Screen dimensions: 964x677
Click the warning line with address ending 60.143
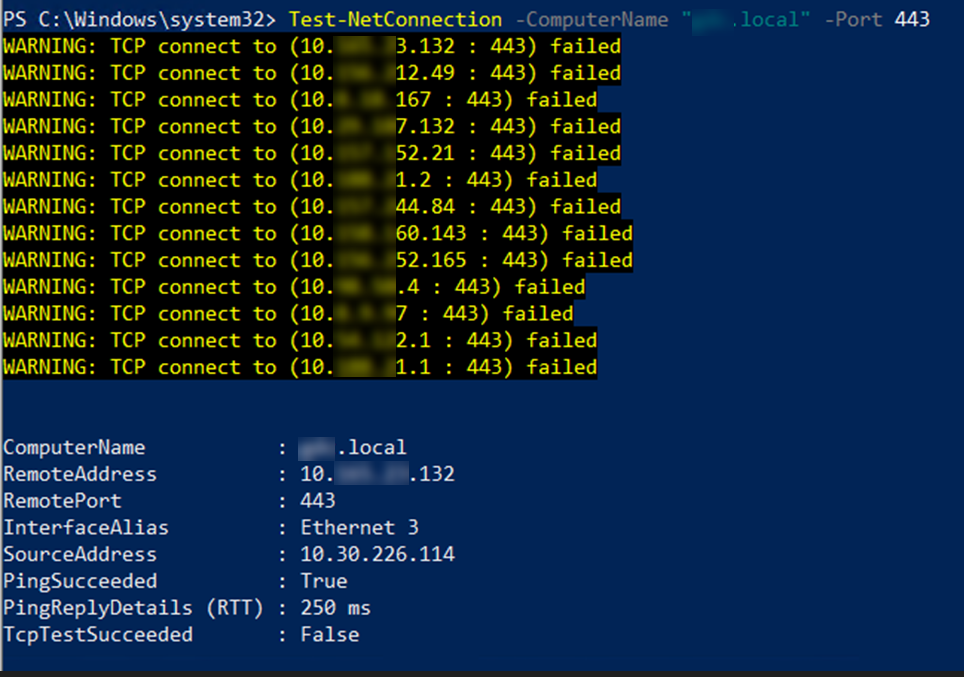[317, 233]
